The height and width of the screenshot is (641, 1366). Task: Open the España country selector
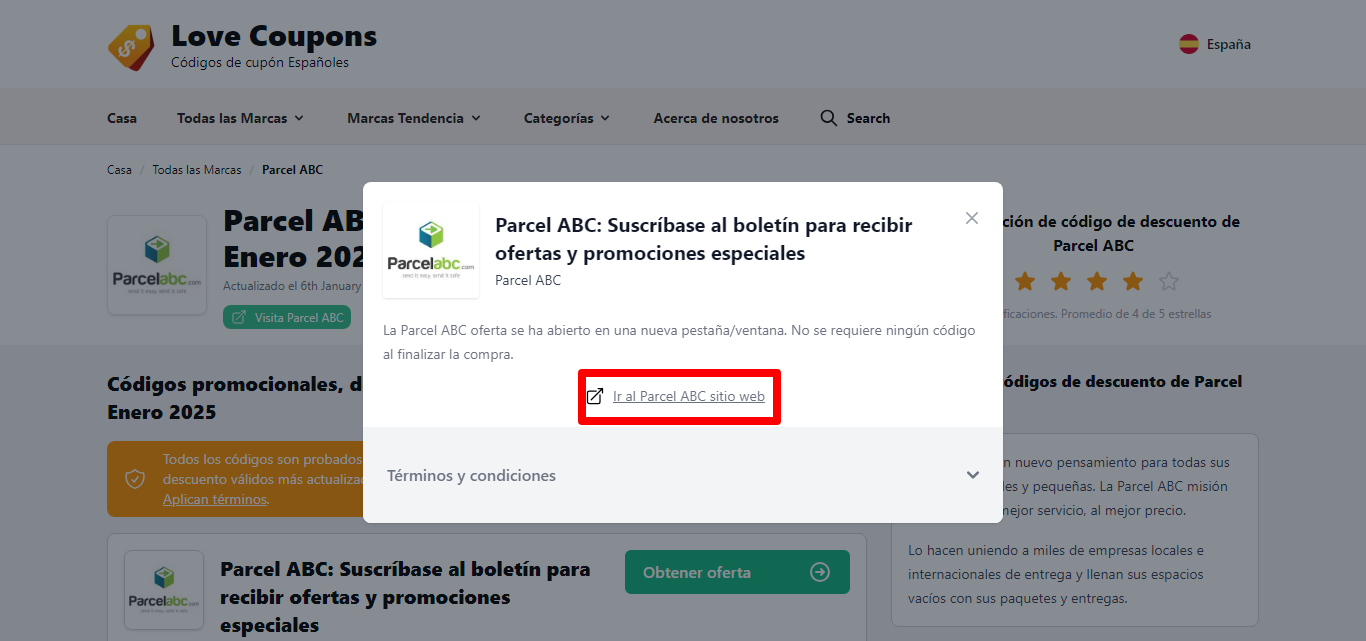(1215, 44)
